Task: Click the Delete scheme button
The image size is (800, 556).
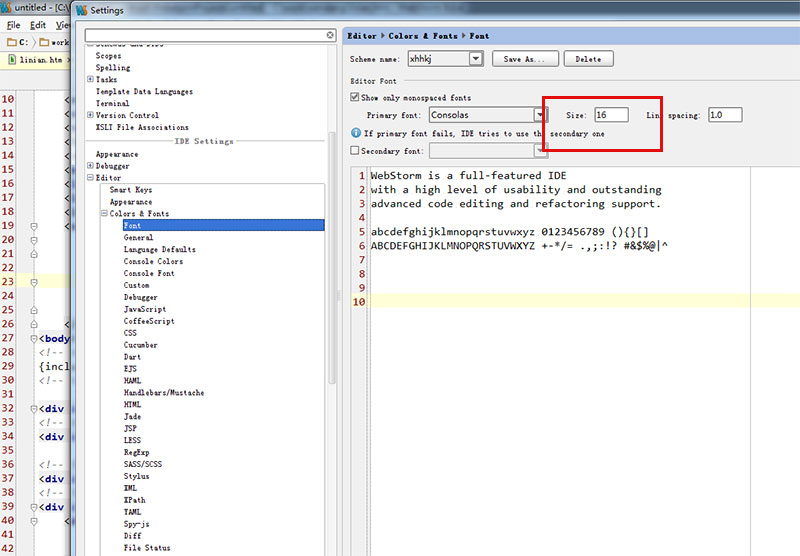Action: coord(588,59)
